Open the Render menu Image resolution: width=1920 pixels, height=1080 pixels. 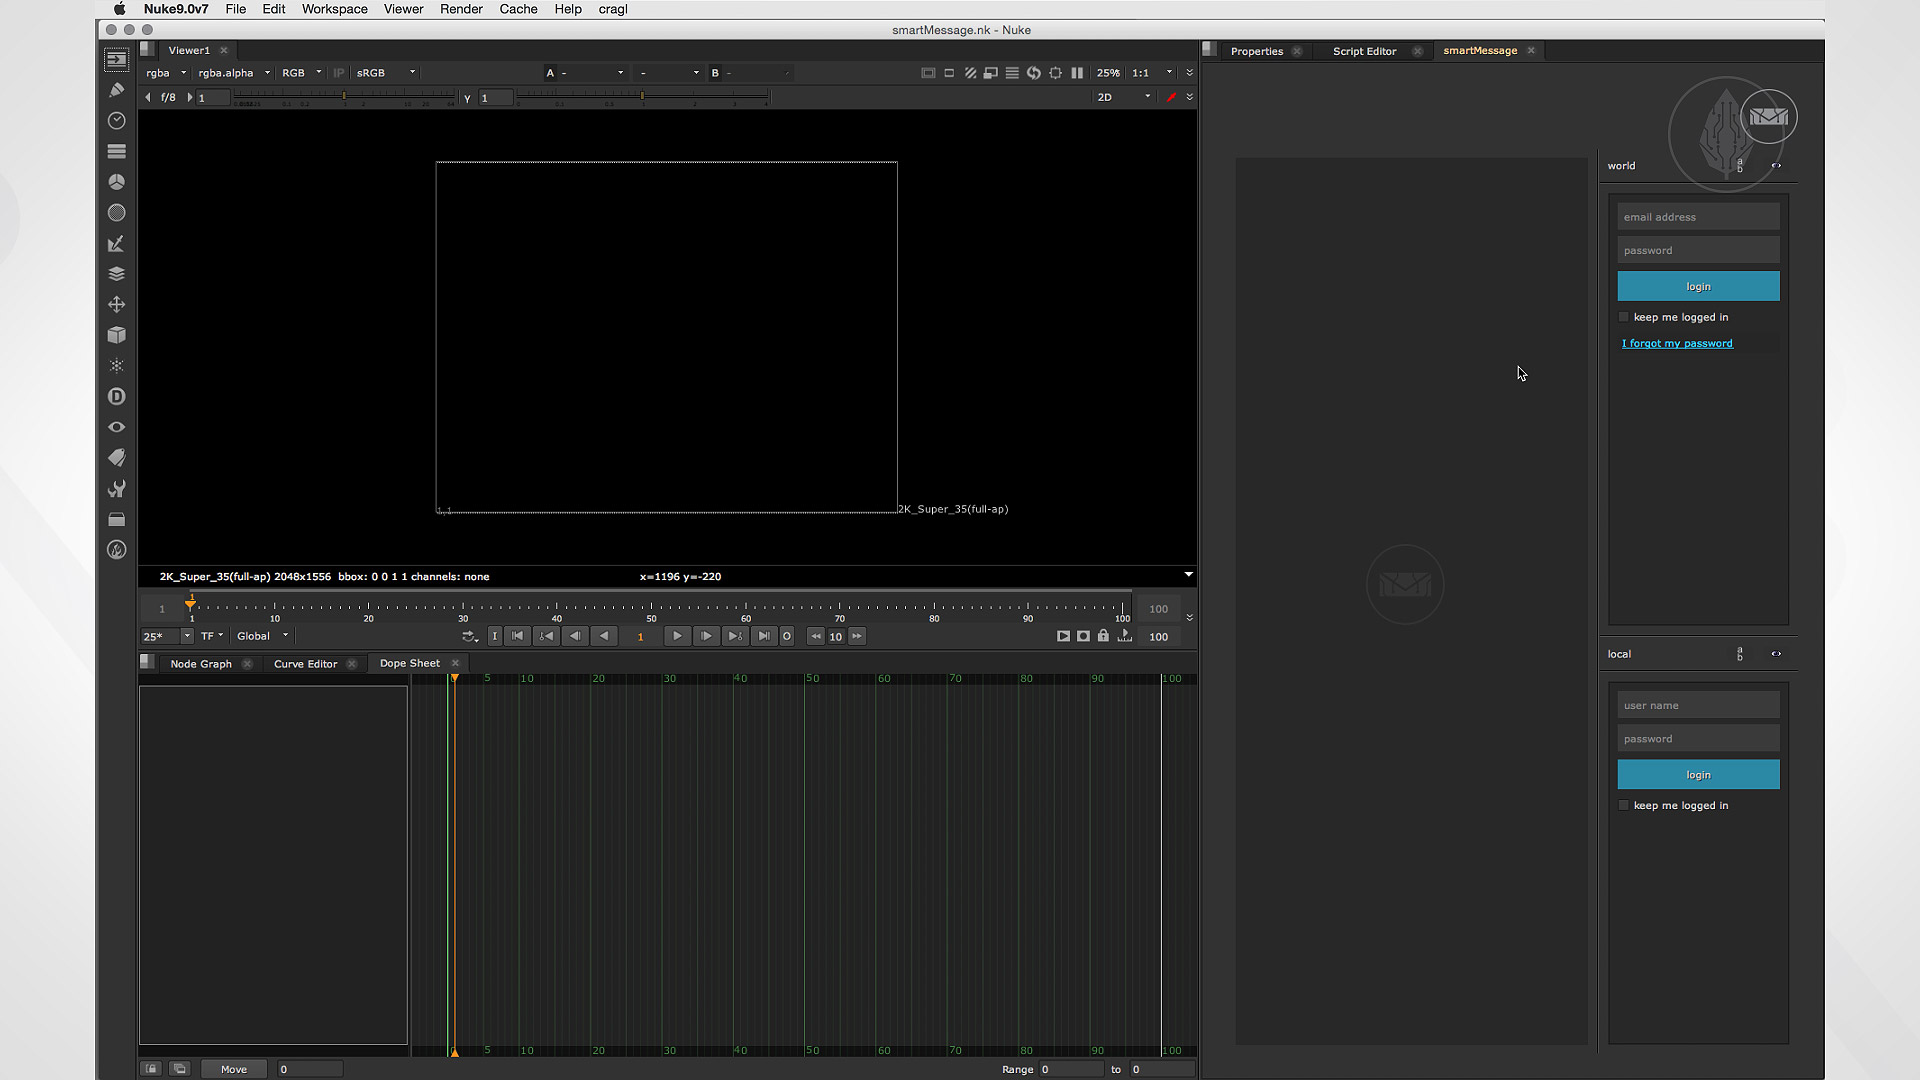pos(461,9)
